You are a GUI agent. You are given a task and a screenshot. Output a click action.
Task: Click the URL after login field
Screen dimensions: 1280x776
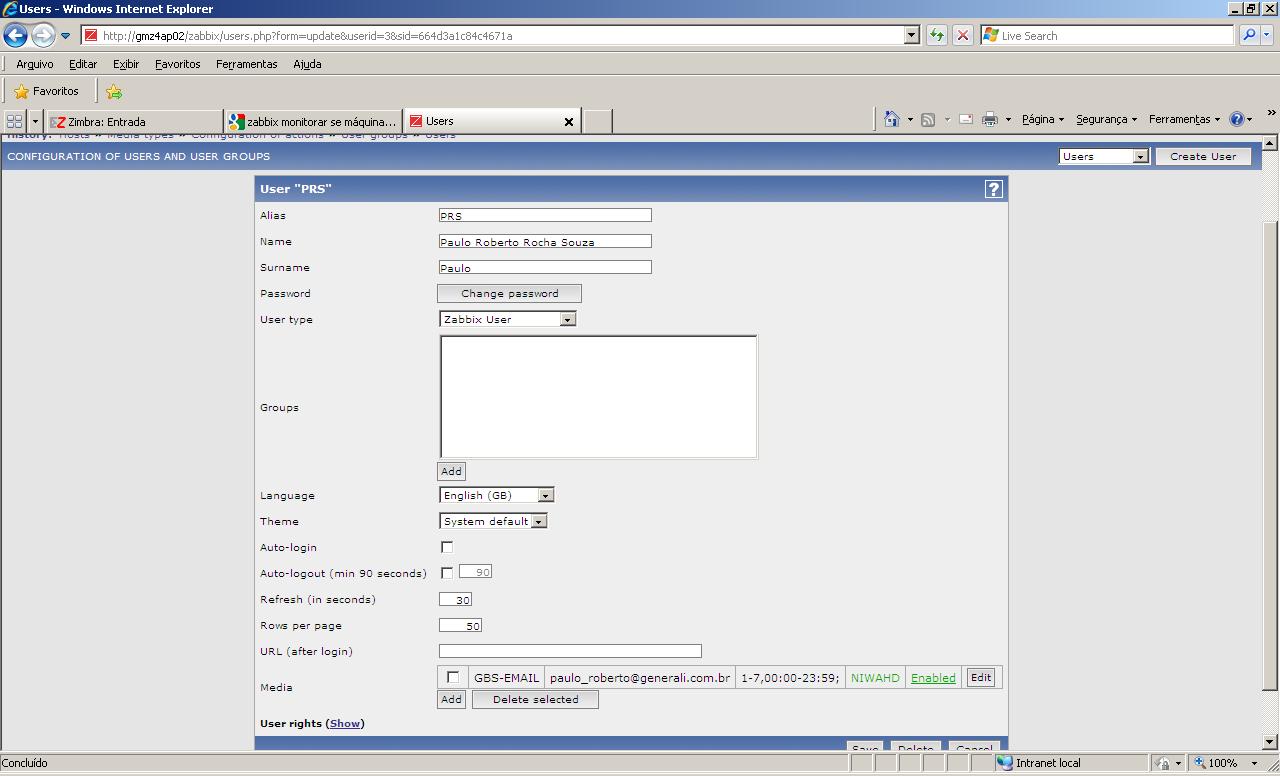coord(570,651)
